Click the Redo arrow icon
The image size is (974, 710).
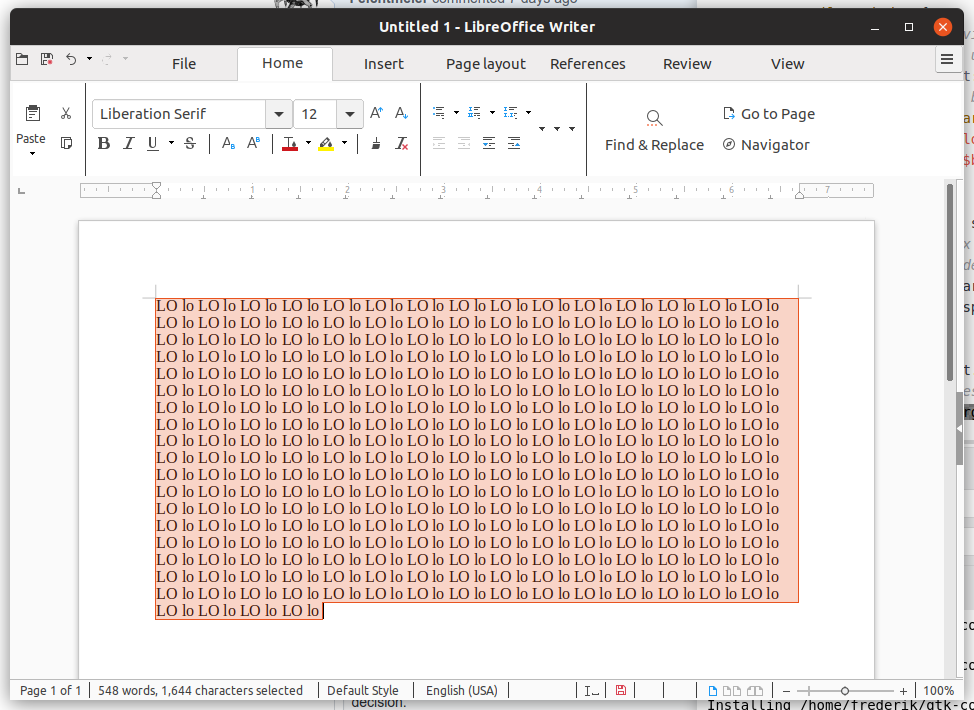pyautogui.click(x=107, y=60)
